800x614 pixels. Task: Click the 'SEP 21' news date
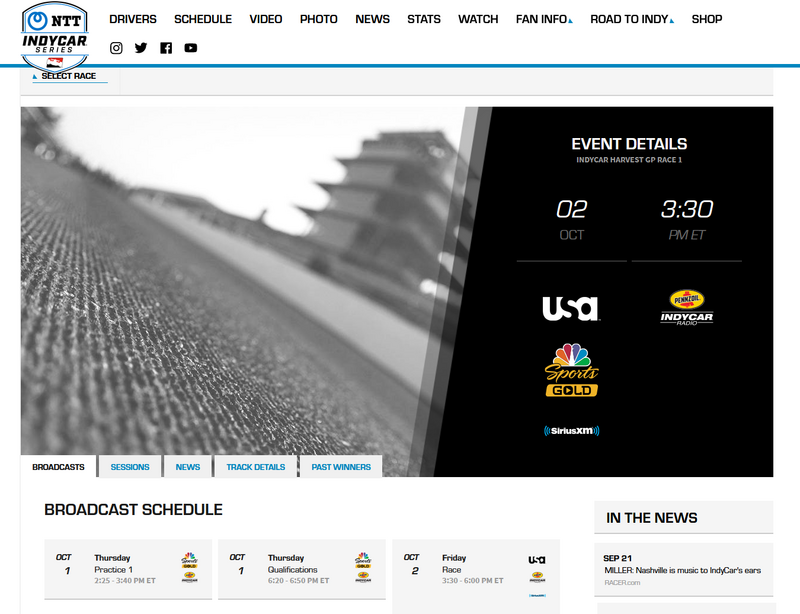(617, 558)
